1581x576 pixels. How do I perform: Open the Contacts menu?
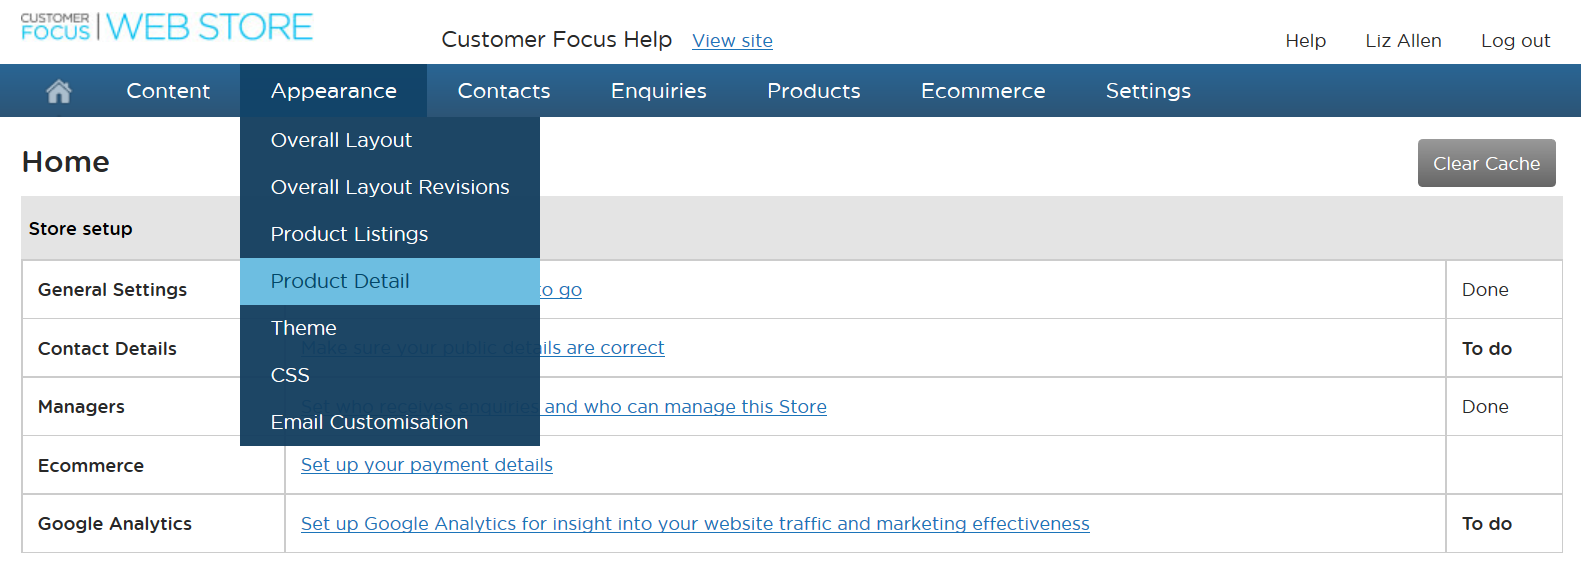click(x=504, y=91)
